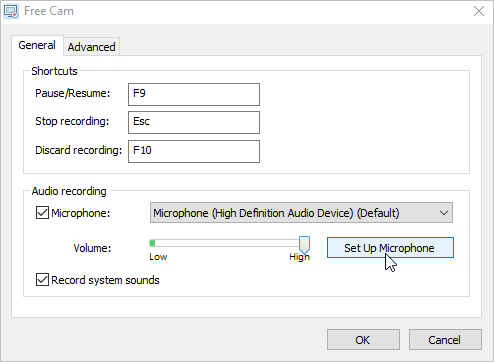Click the Volume label

(x=92, y=248)
